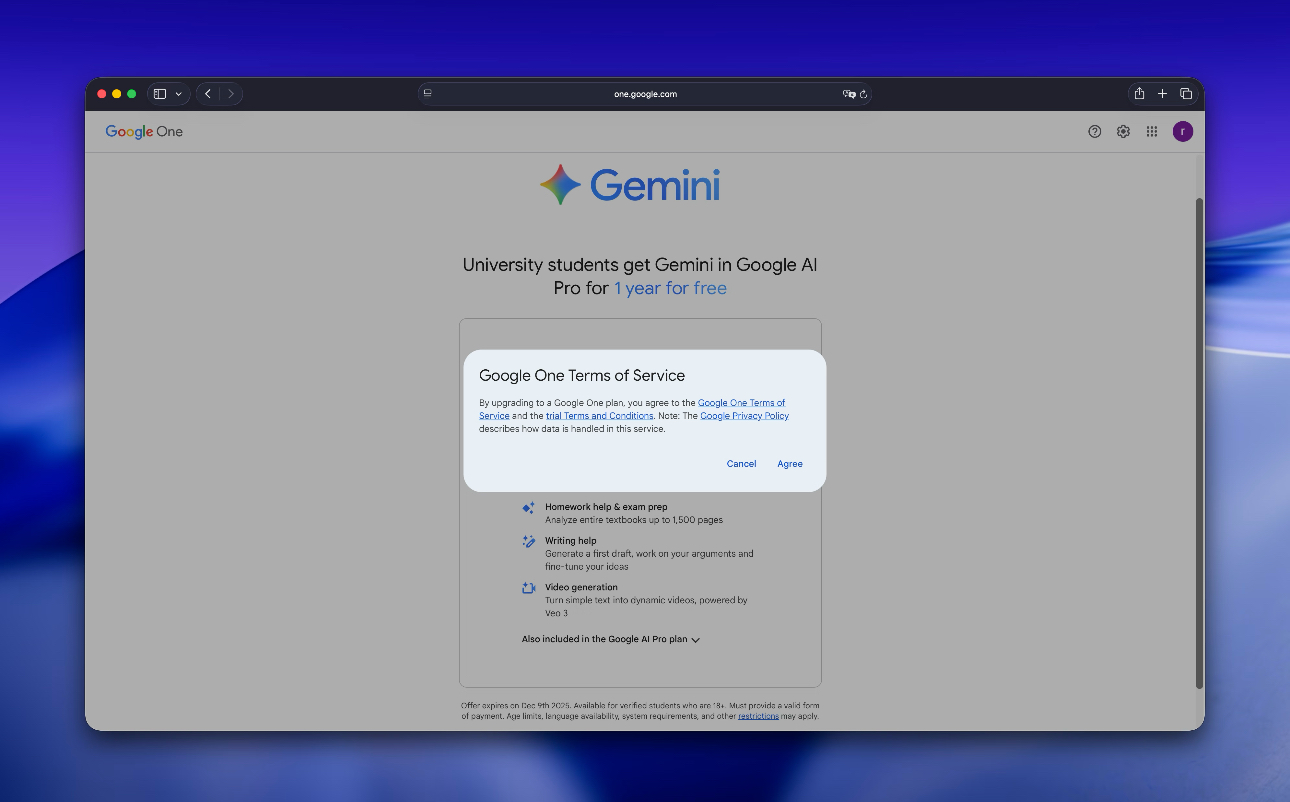Click the Safari sidebar toggle icon

[160, 94]
